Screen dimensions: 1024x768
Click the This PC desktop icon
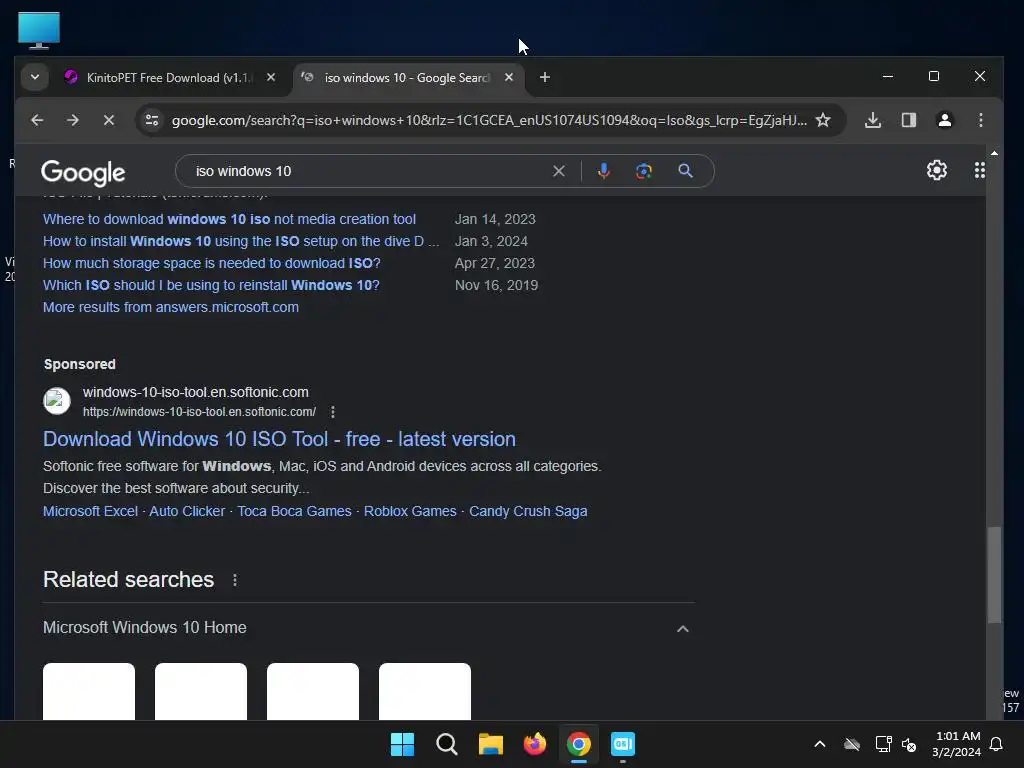[x=39, y=31]
